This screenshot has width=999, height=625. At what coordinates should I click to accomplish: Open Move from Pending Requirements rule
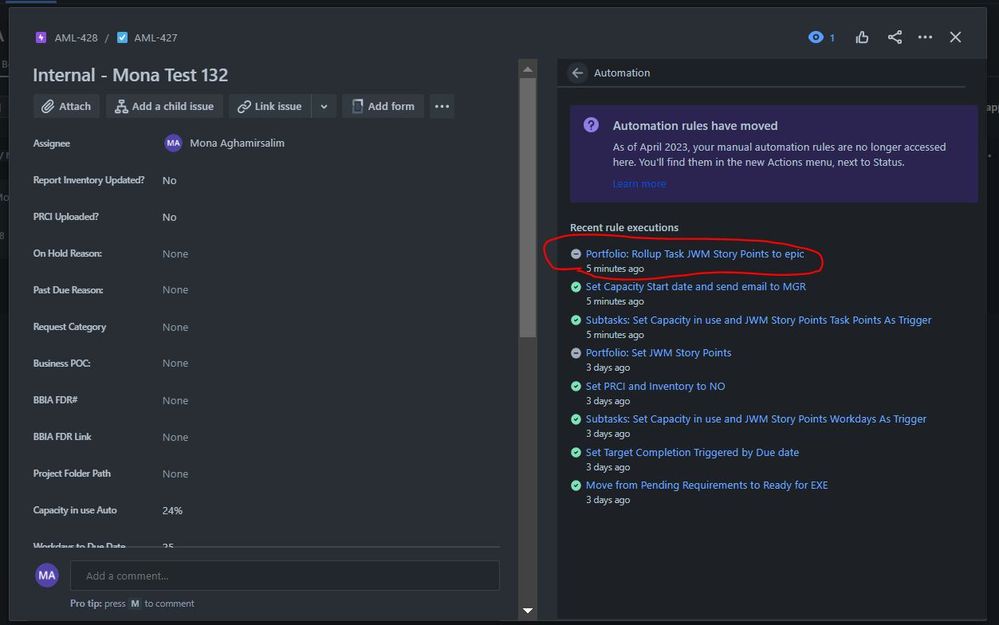coord(707,485)
